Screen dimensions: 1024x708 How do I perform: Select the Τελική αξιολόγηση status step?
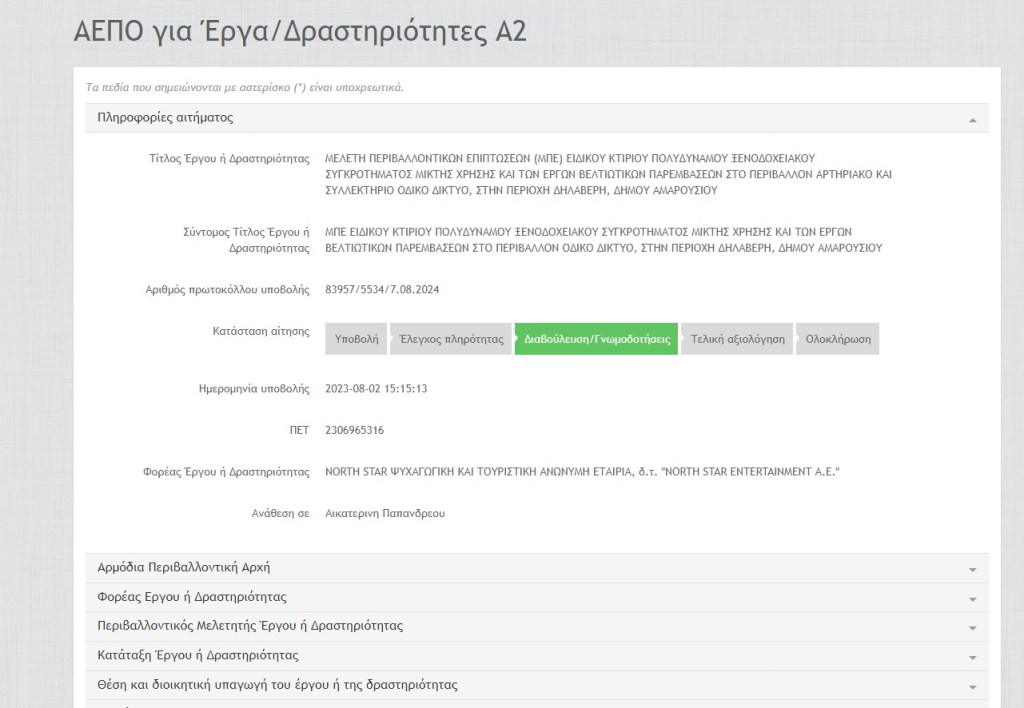click(x=738, y=339)
